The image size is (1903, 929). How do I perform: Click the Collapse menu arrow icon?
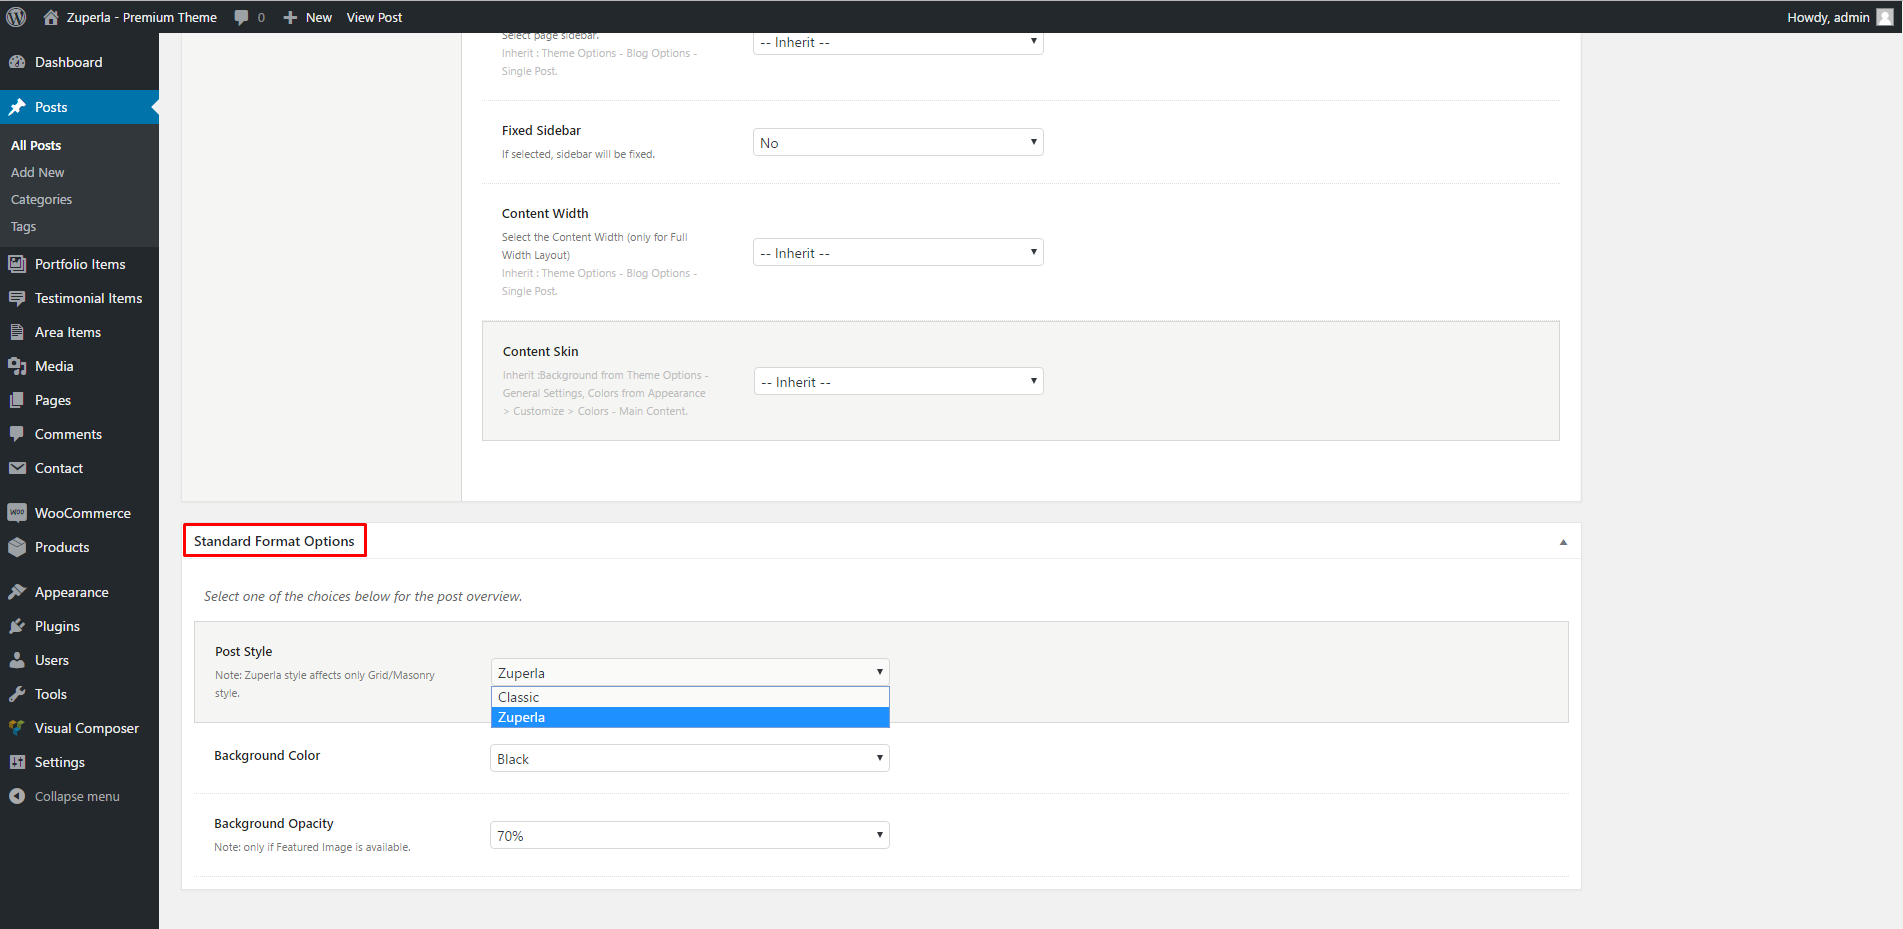(17, 796)
